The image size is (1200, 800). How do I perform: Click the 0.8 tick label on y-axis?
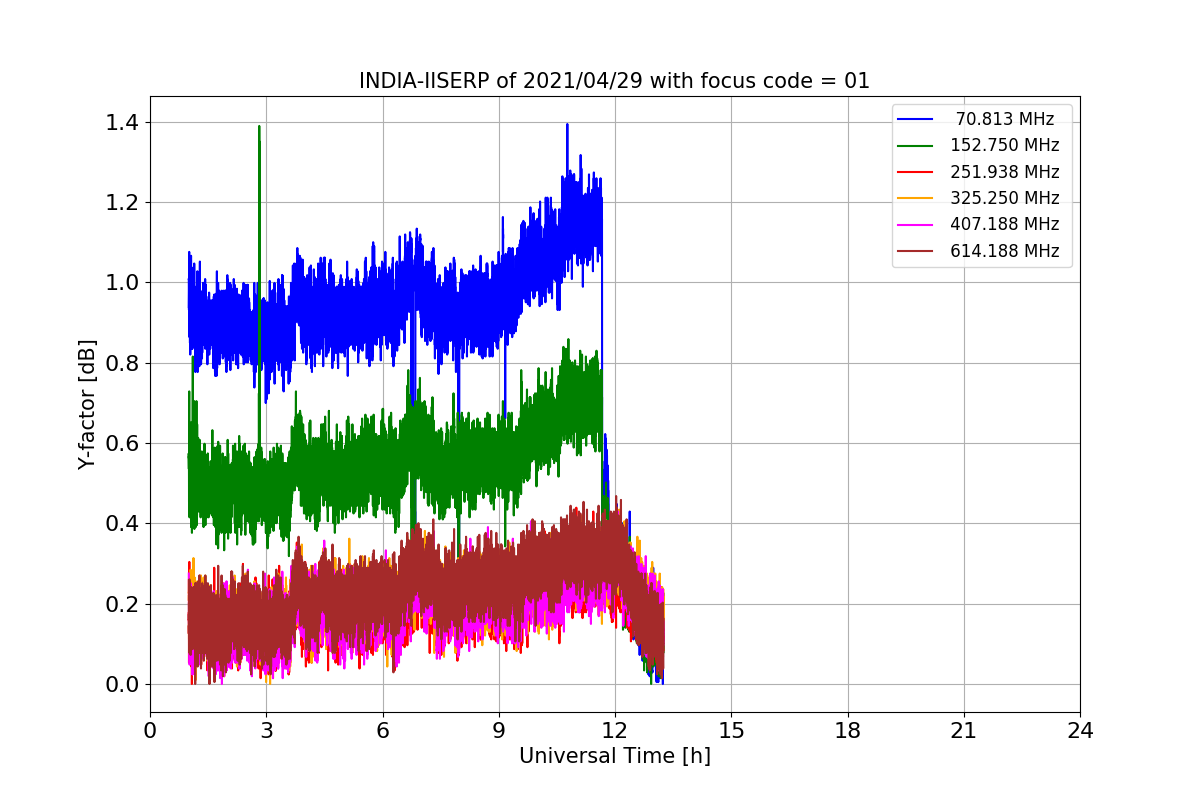122,363
